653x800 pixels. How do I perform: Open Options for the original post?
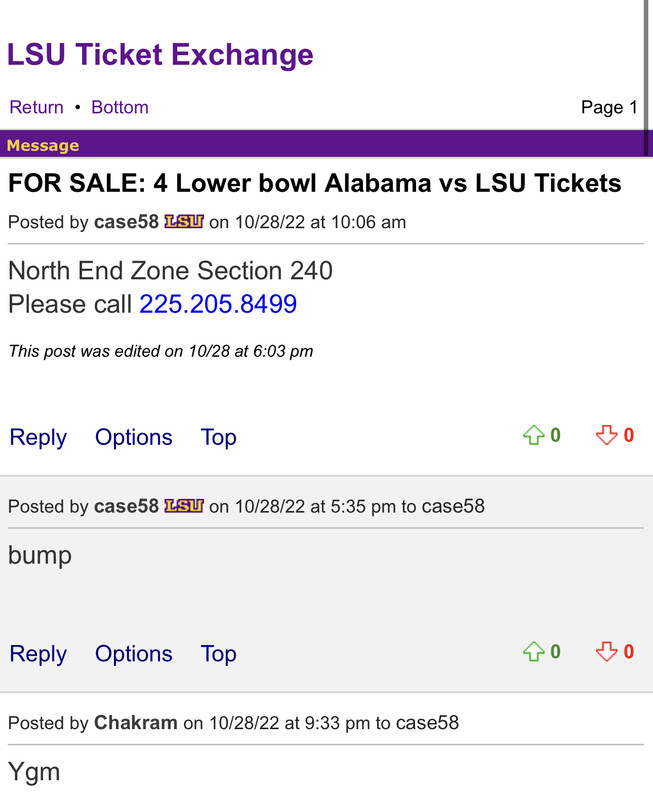[134, 437]
